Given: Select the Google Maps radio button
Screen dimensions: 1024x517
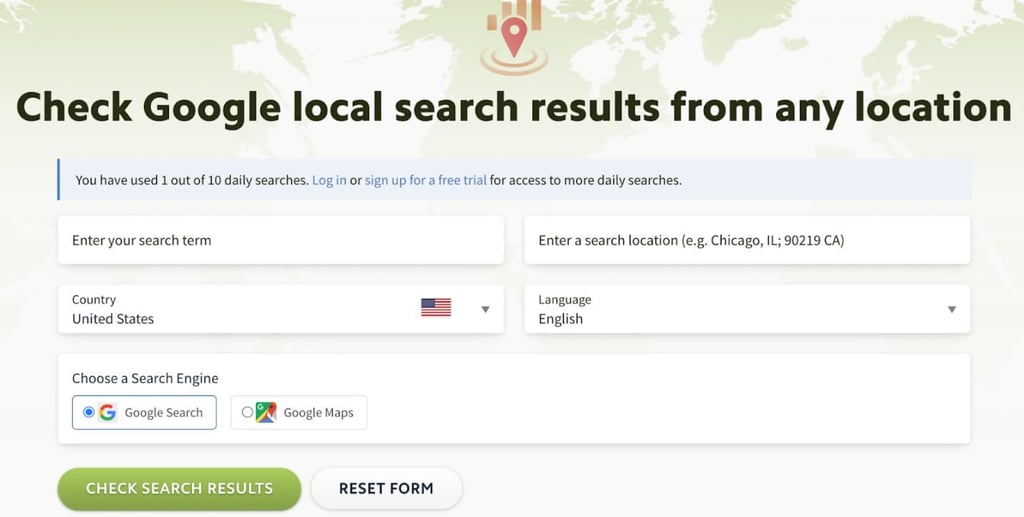Looking at the screenshot, I should [247, 412].
